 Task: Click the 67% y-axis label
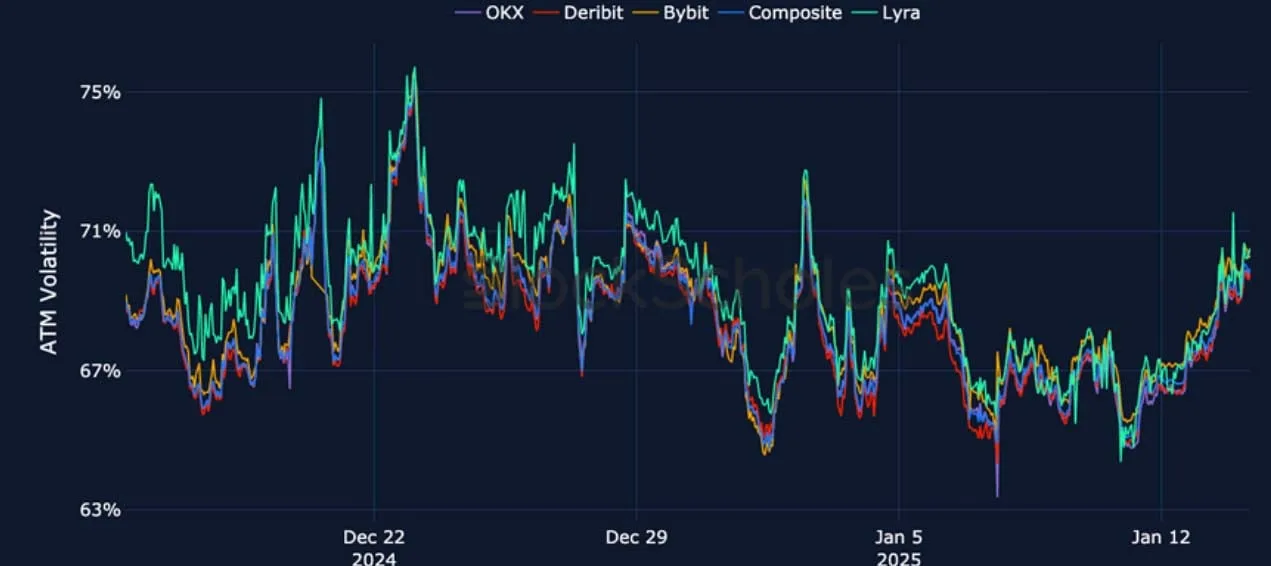[99, 371]
